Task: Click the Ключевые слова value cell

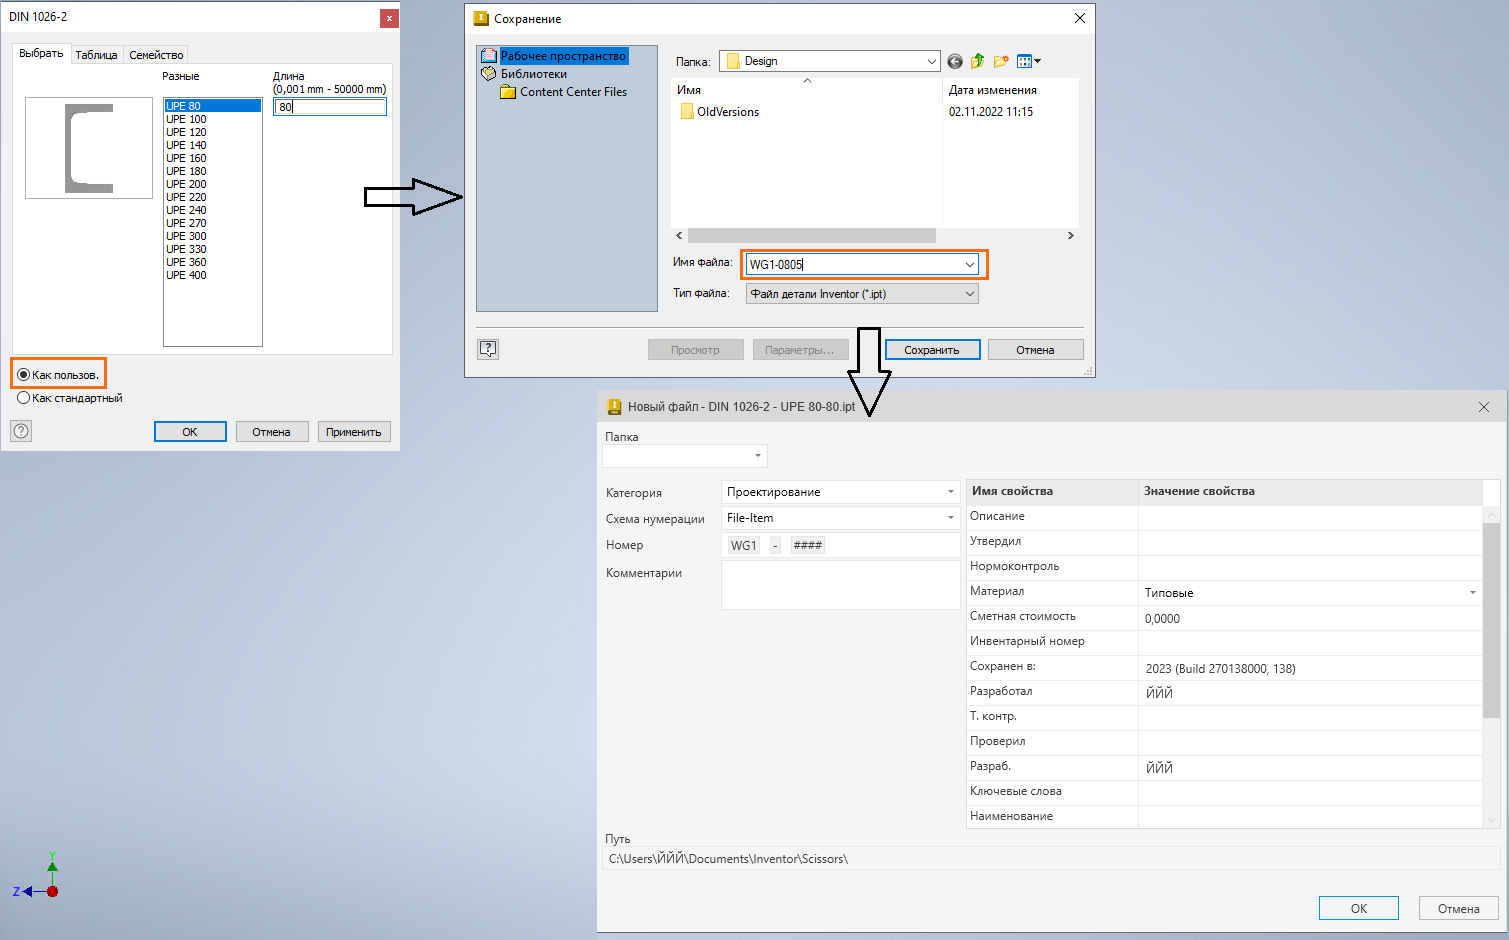Action: coord(1310,792)
